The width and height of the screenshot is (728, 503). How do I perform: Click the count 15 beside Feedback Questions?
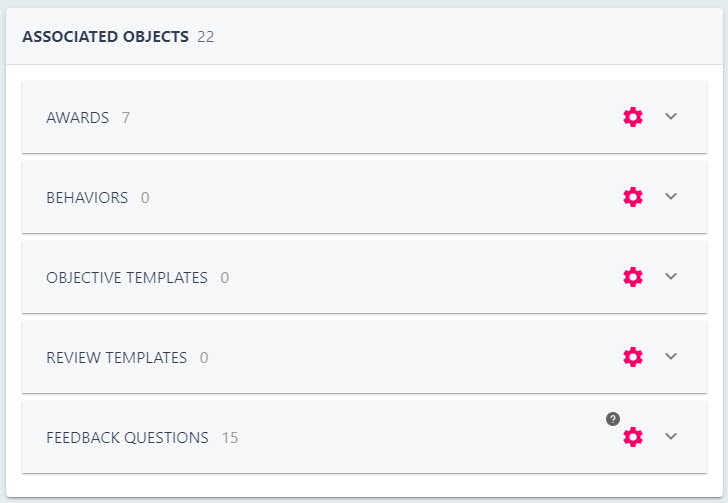tap(230, 438)
